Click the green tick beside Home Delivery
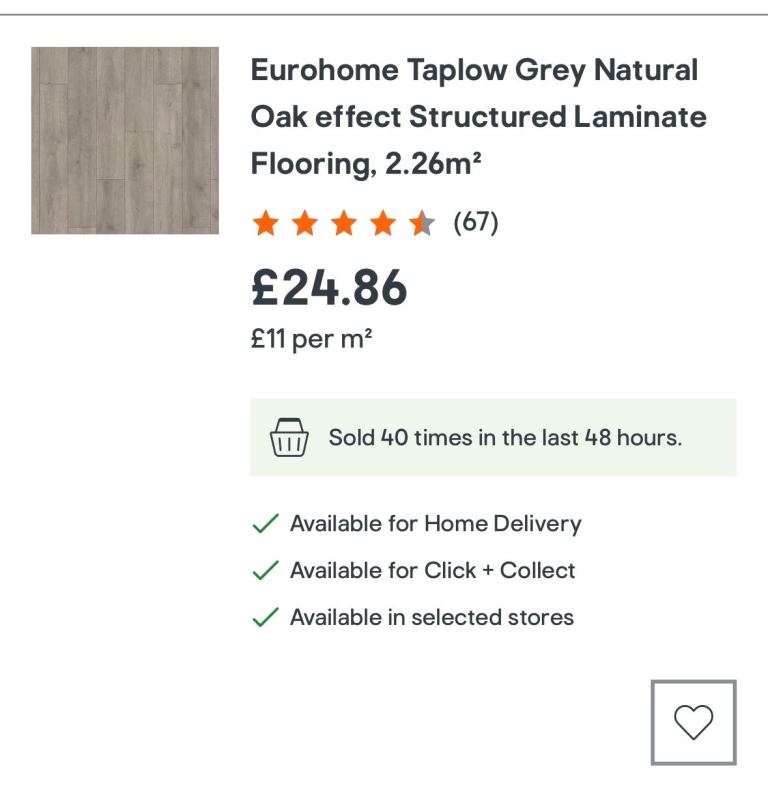The image size is (768, 789). (265, 524)
